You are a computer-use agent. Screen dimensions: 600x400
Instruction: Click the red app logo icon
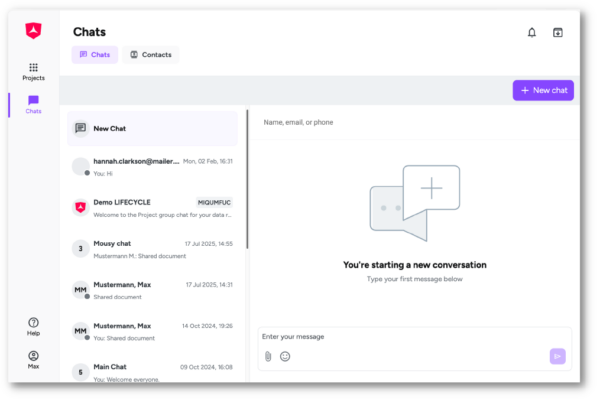pyautogui.click(x=33, y=31)
